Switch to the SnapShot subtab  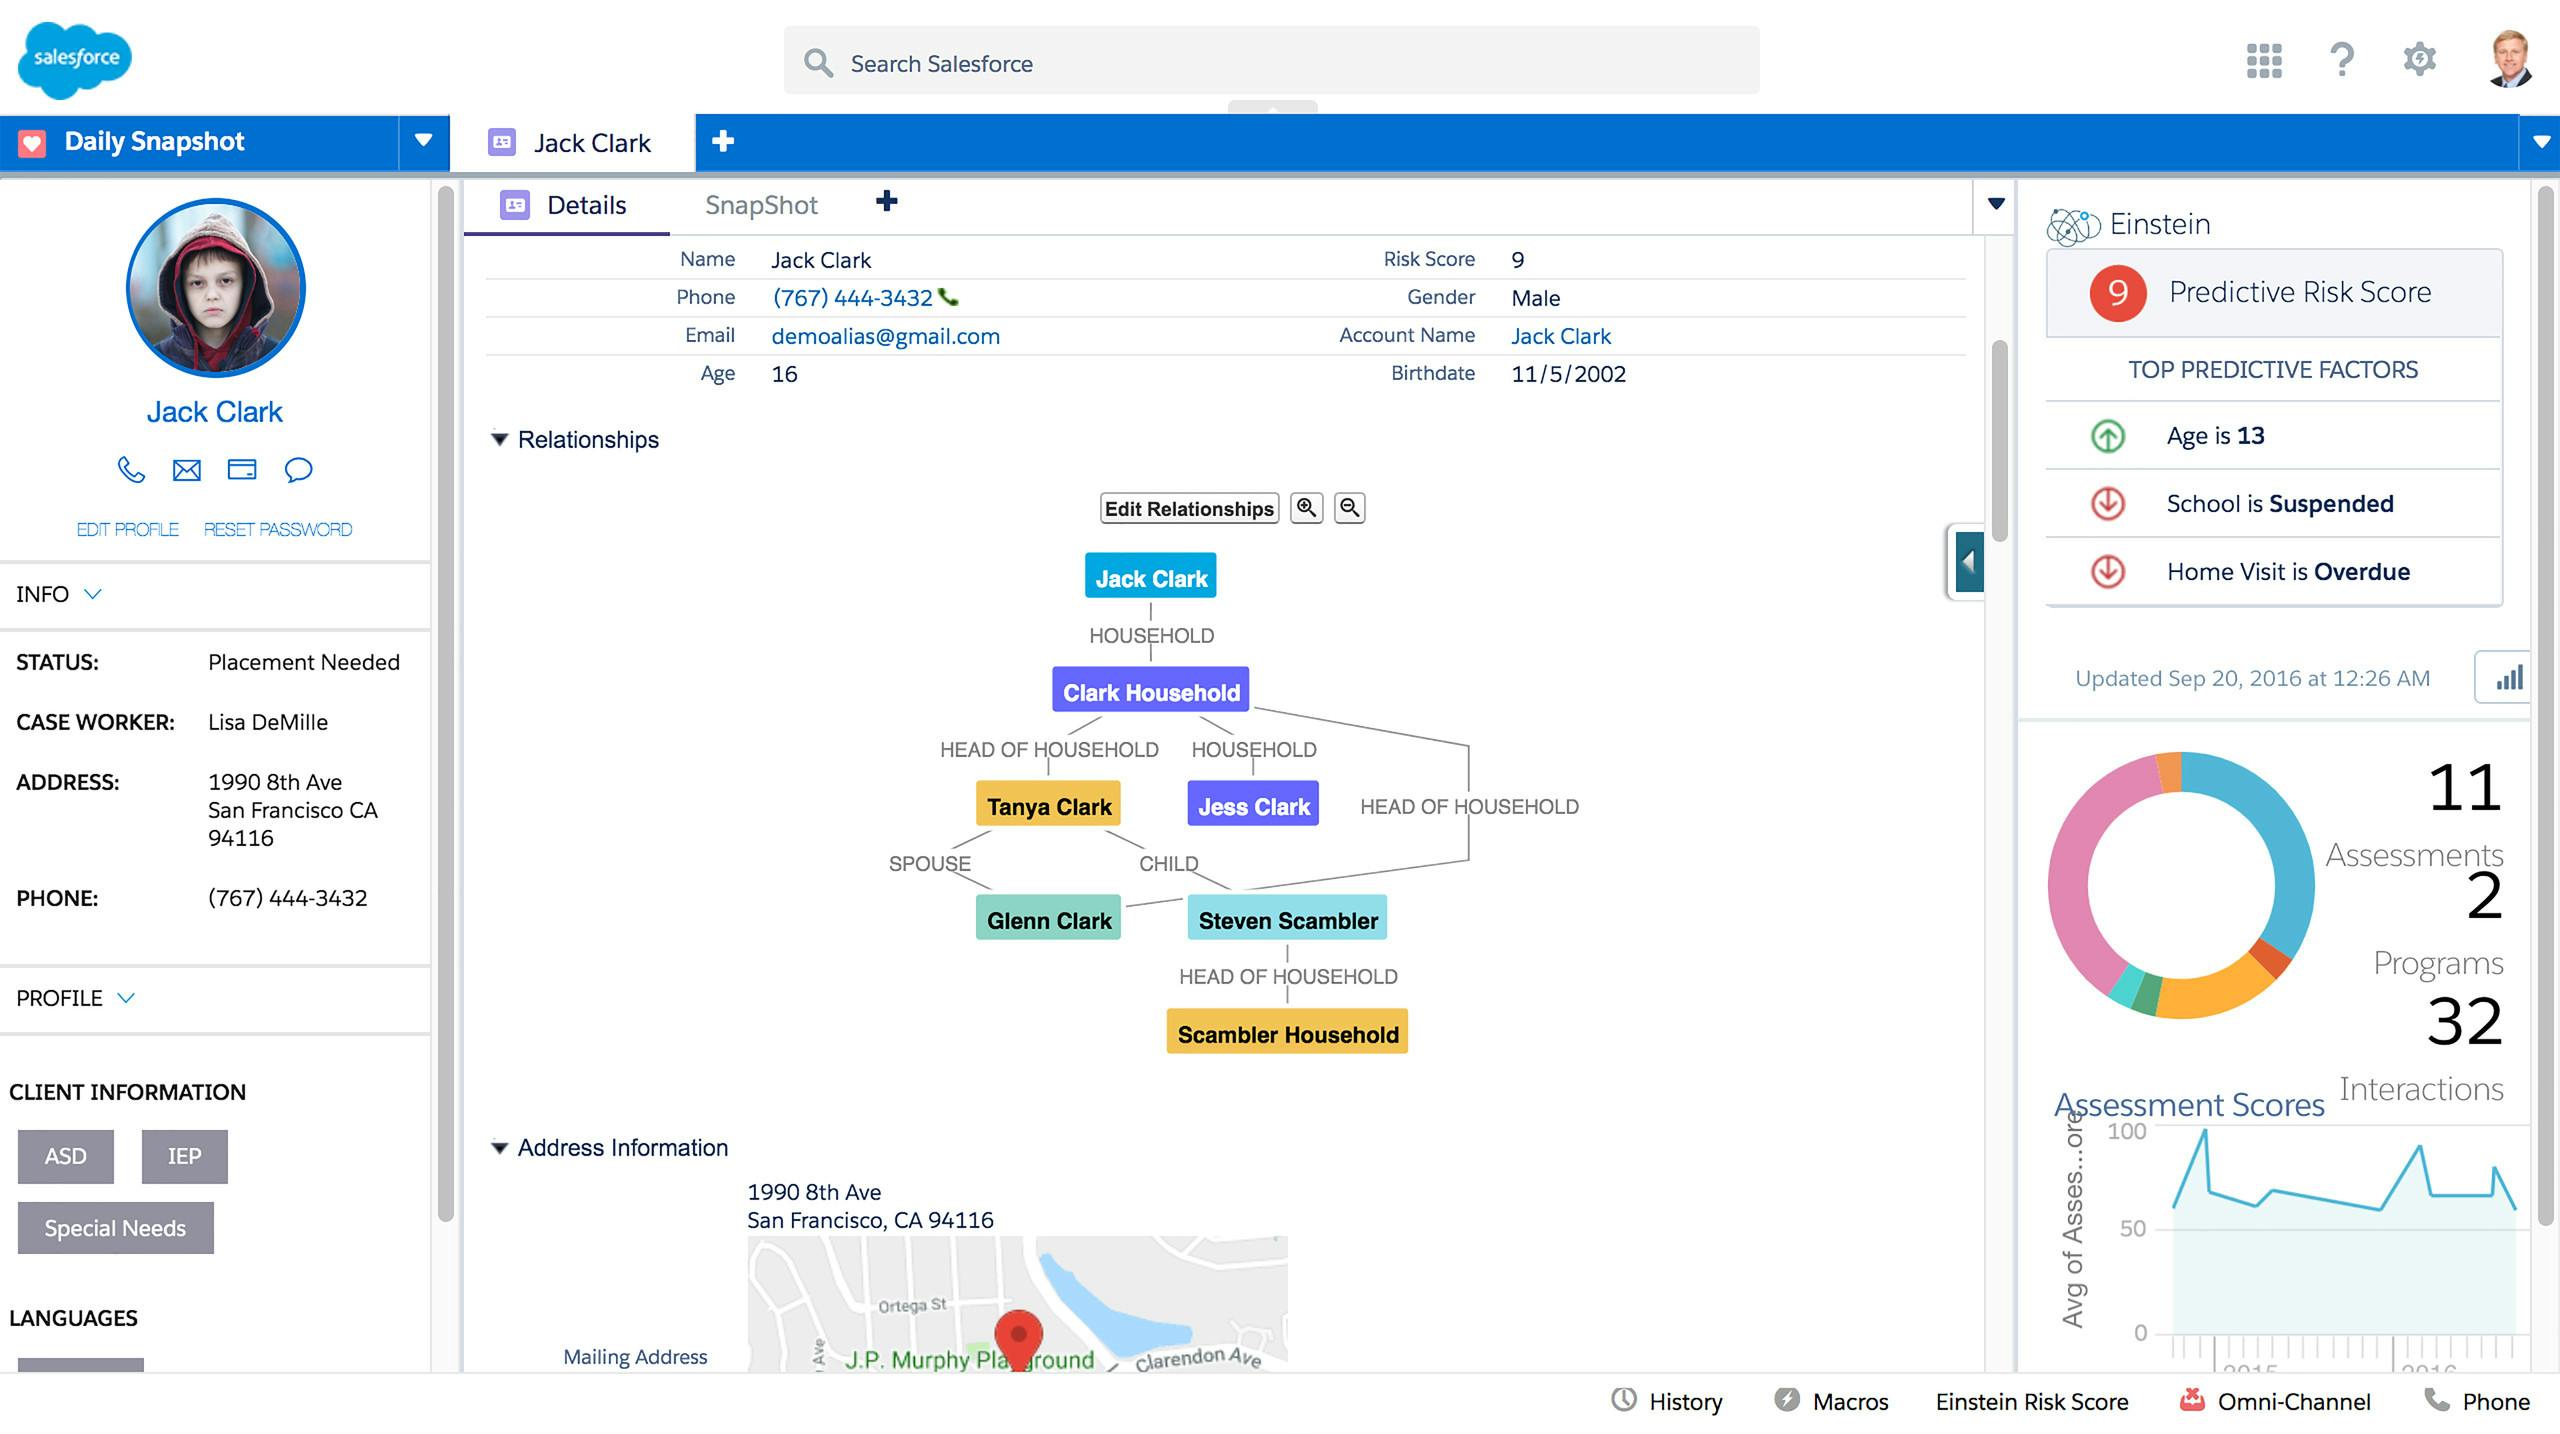(761, 205)
